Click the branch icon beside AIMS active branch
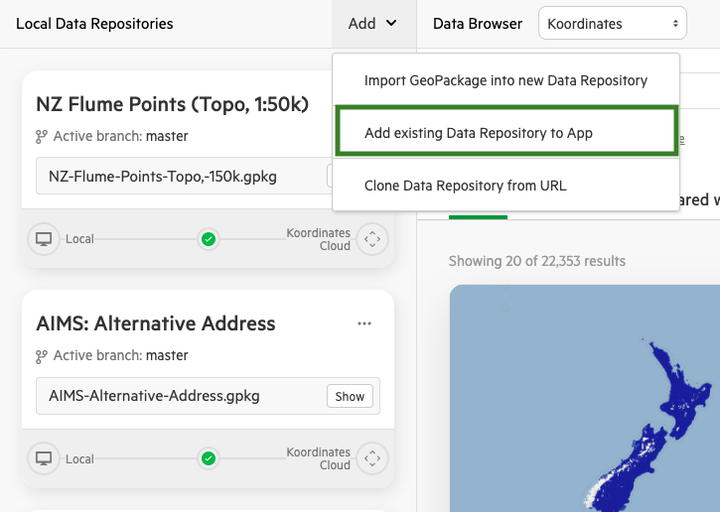Image resolution: width=720 pixels, height=512 pixels. [x=41, y=356]
